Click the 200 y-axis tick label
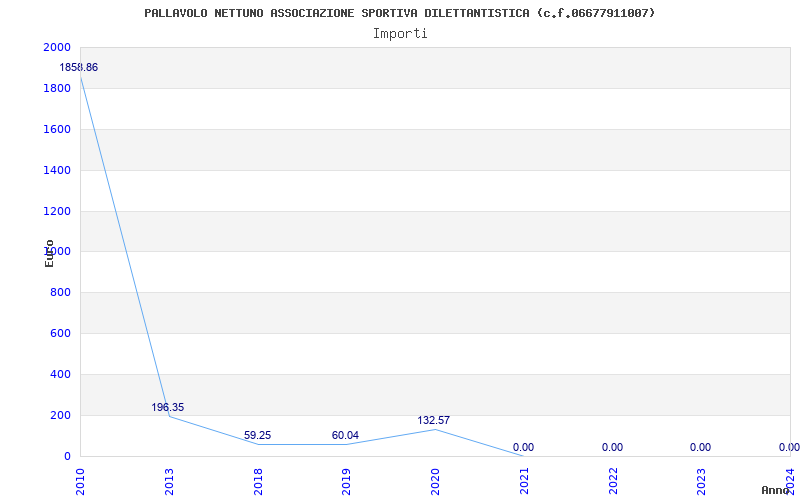Screen dimensions: 800x500 (61, 415)
